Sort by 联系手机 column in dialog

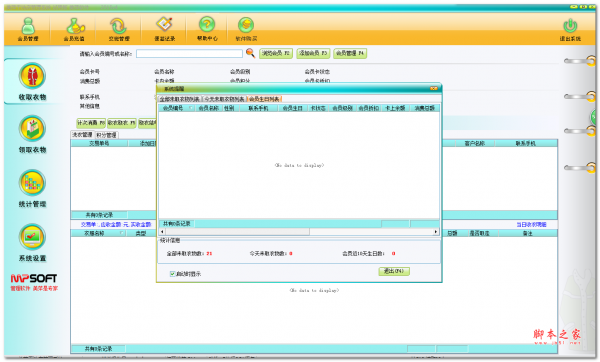click(x=258, y=108)
